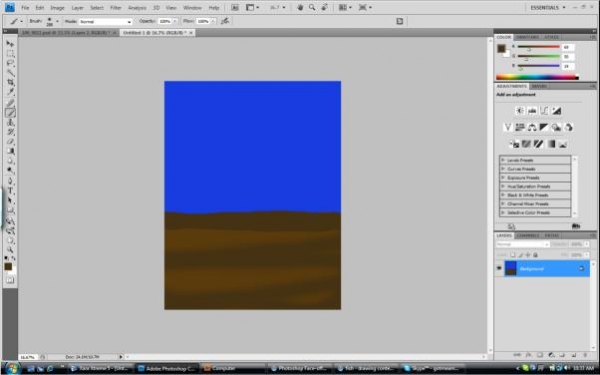The image size is (600, 375).
Task: Select the Horizontal Type tool
Action: point(10,191)
